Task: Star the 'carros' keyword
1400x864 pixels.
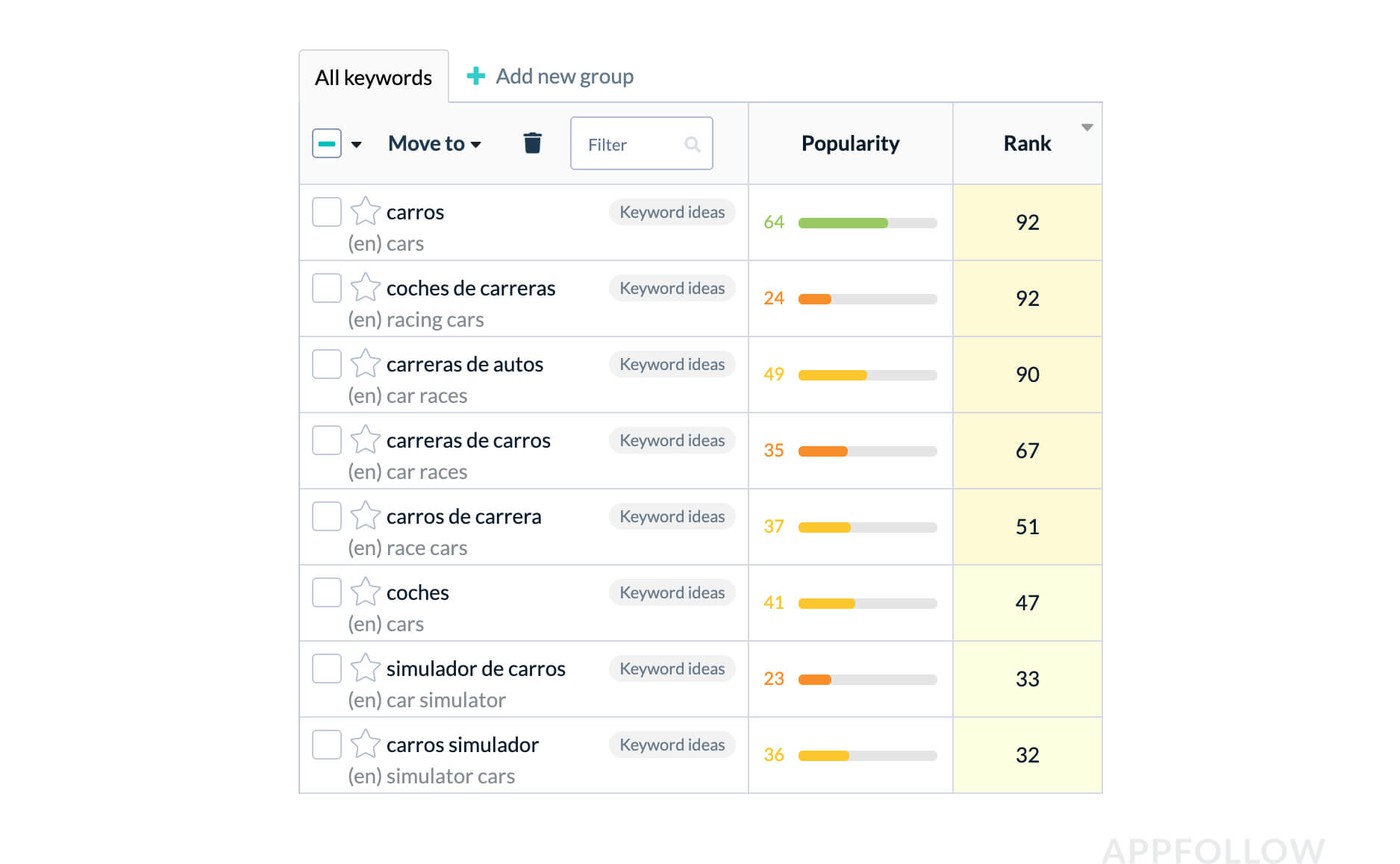Action: tap(366, 211)
